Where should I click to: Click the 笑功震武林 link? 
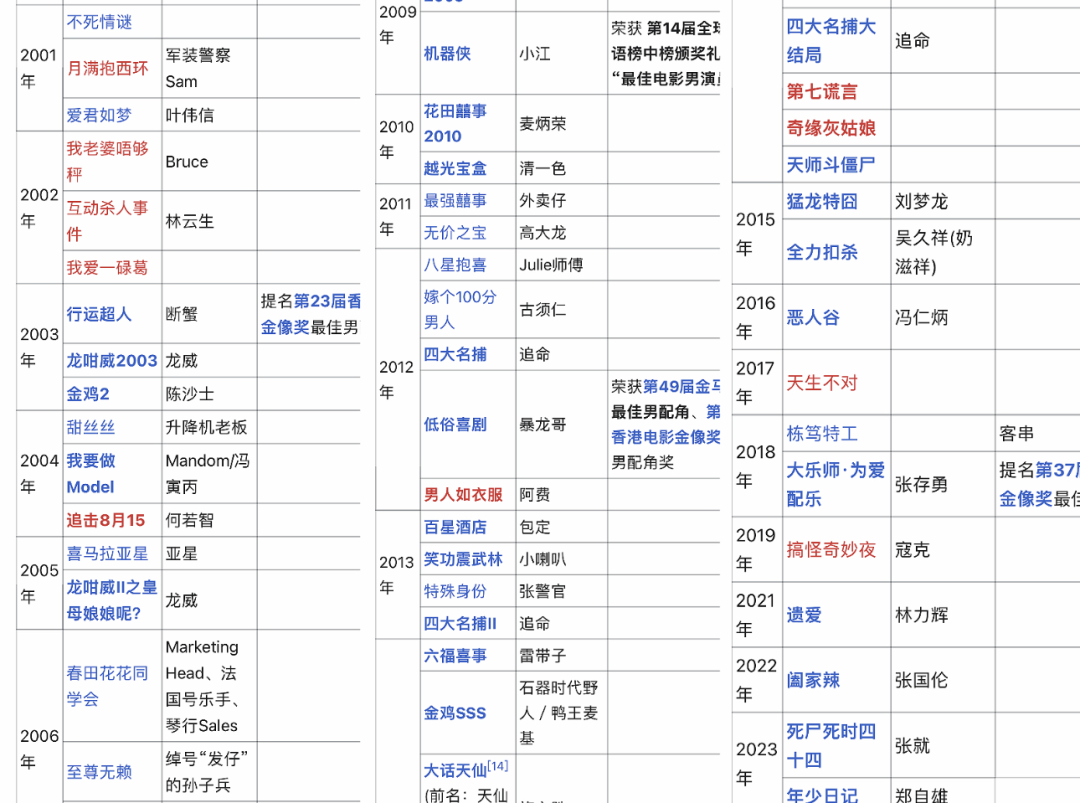464,559
